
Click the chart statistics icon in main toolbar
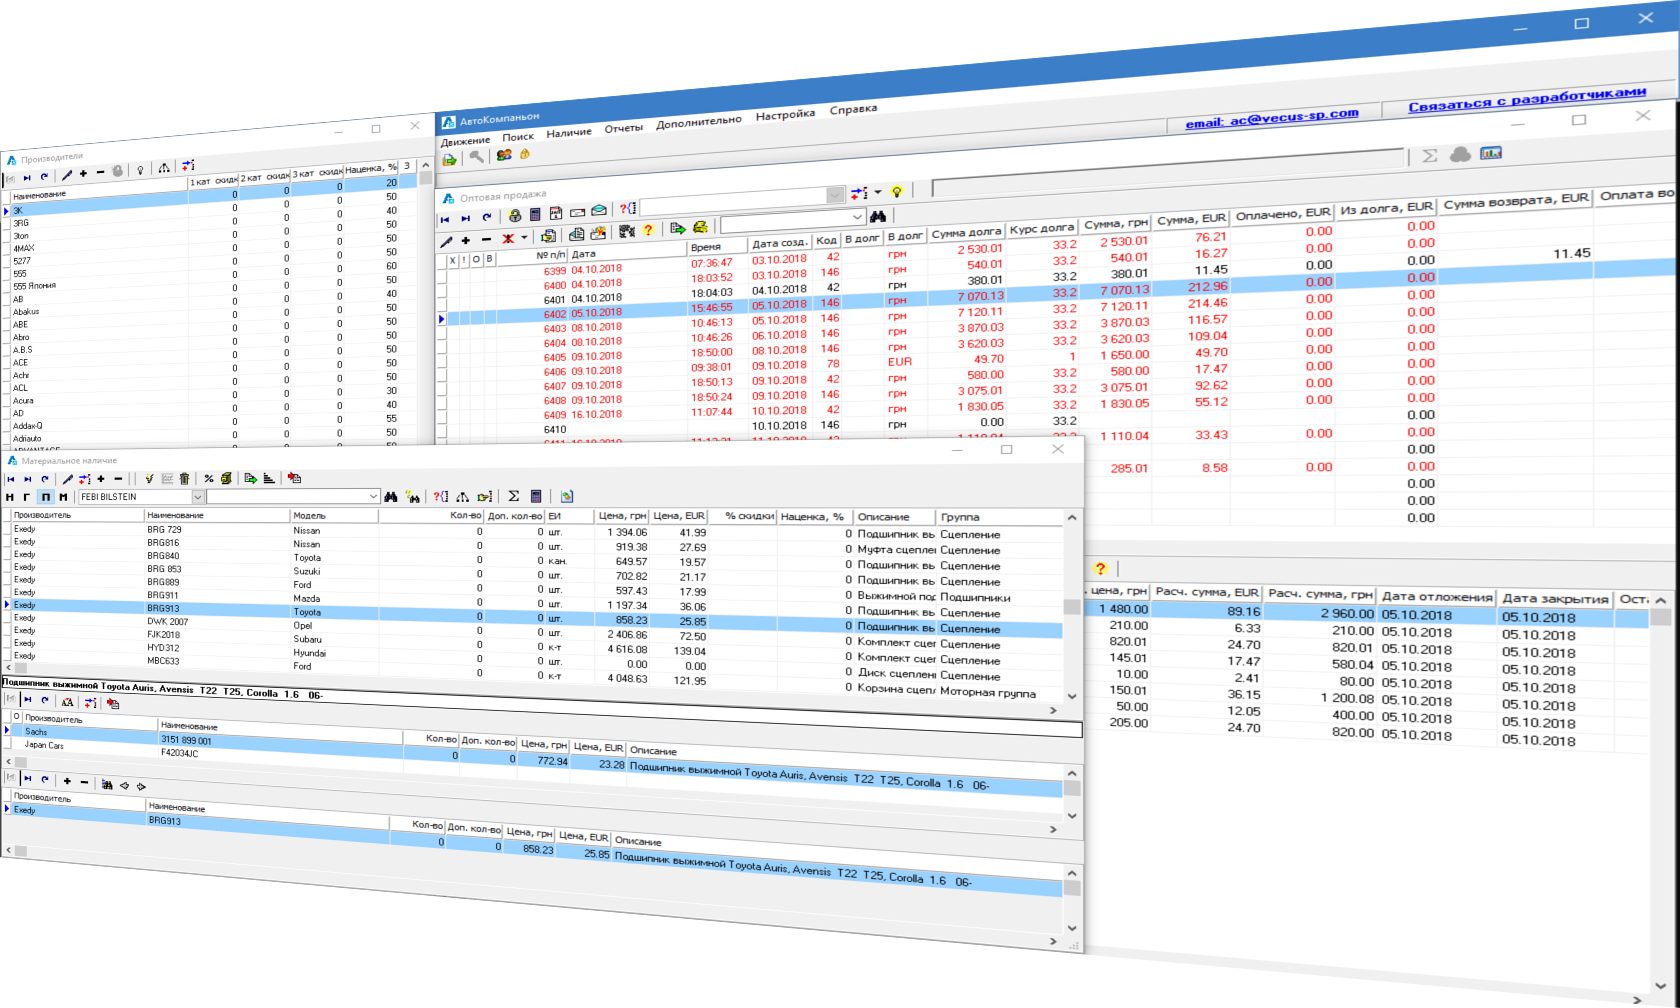point(1490,153)
